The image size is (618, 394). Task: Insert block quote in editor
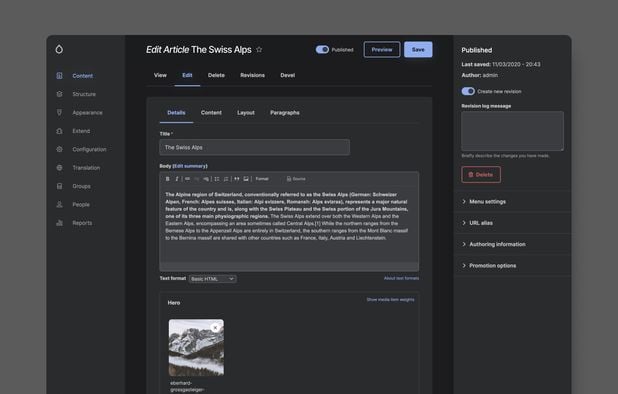click(x=237, y=179)
